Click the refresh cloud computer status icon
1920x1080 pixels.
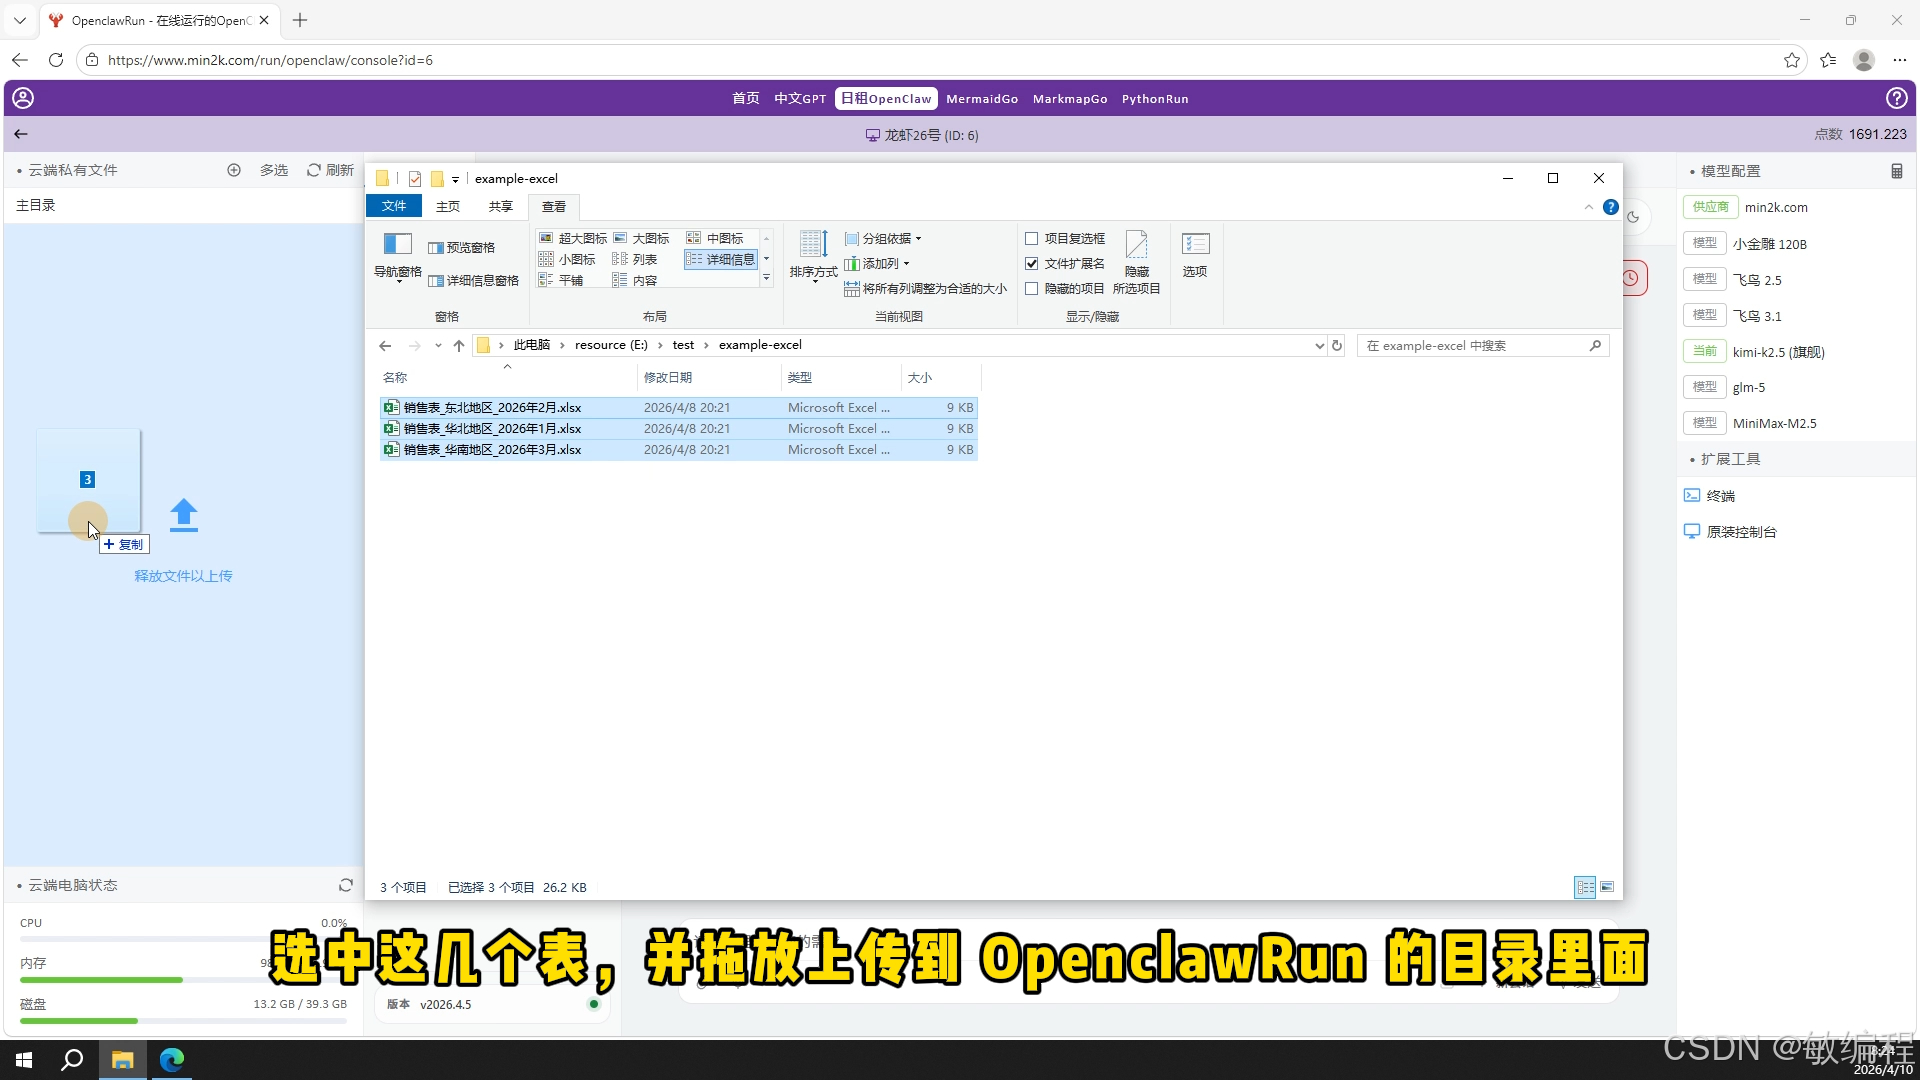(x=346, y=885)
